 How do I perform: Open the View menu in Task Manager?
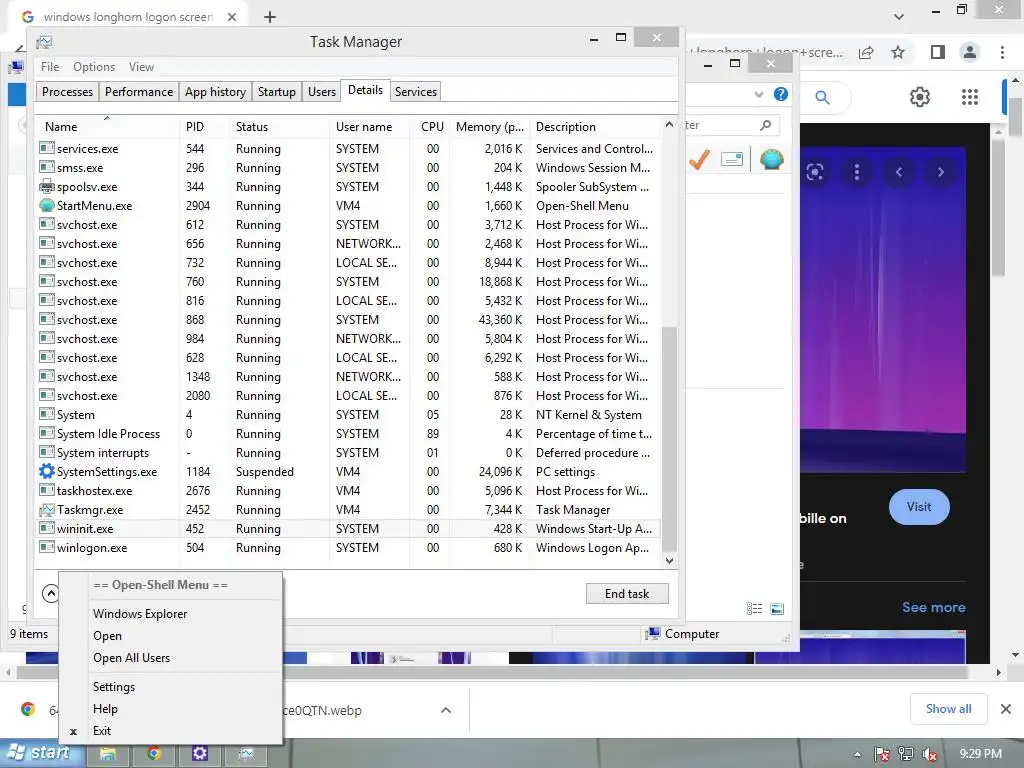[141, 67]
